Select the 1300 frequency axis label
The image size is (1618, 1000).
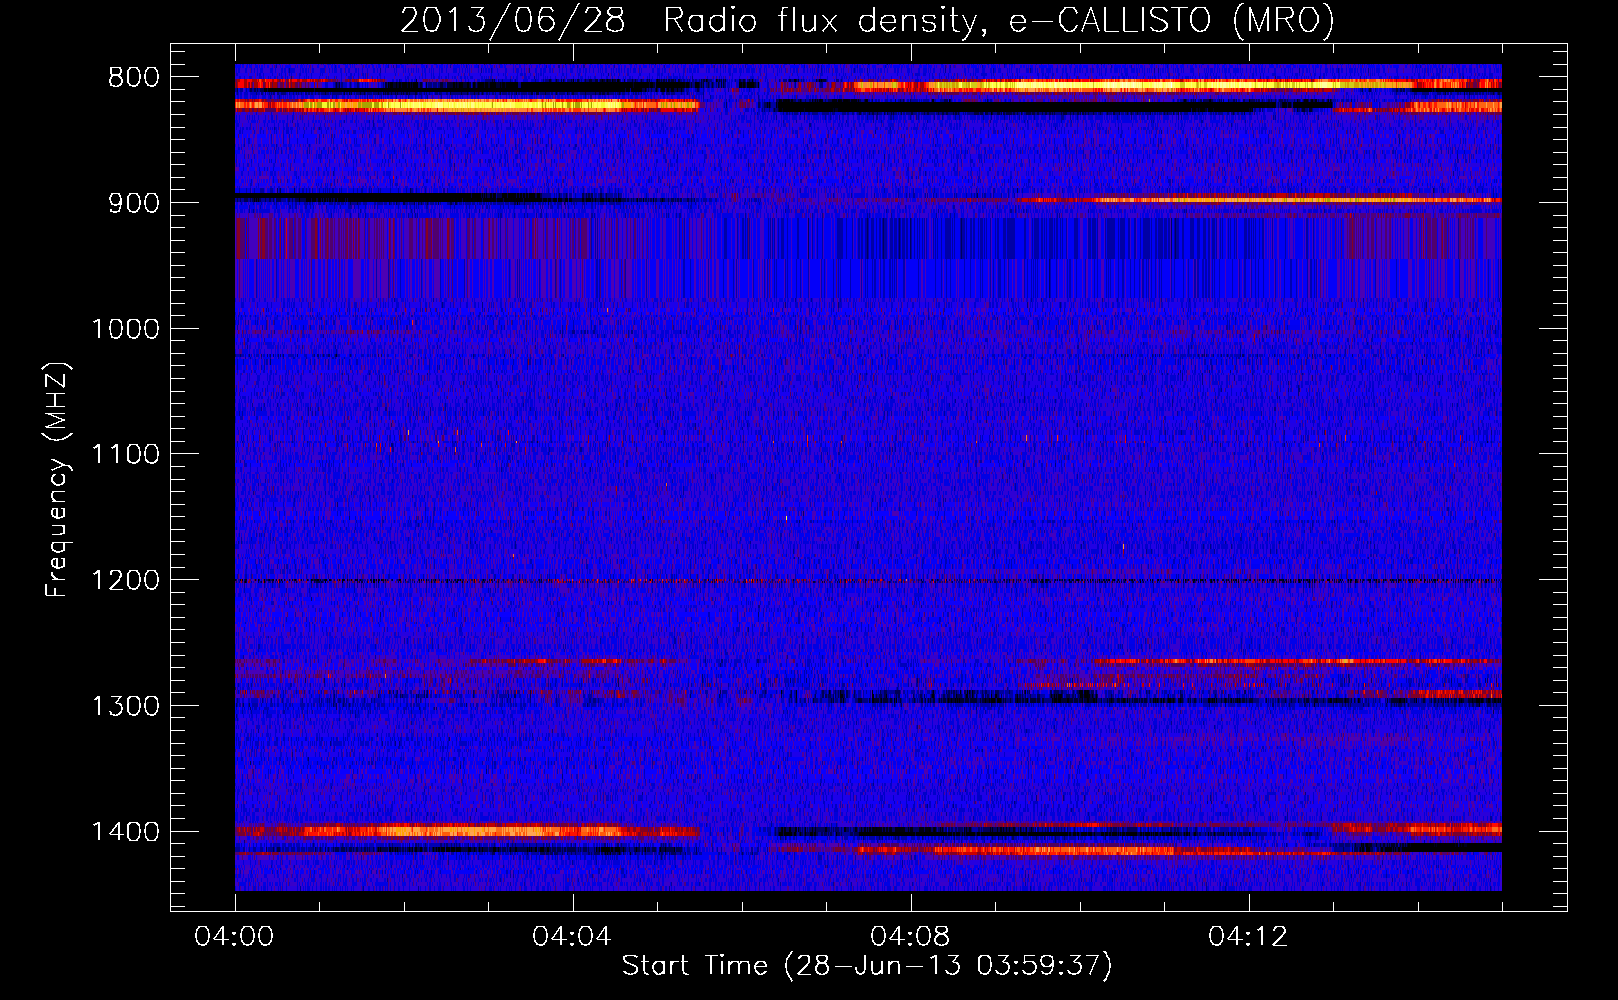tap(125, 706)
